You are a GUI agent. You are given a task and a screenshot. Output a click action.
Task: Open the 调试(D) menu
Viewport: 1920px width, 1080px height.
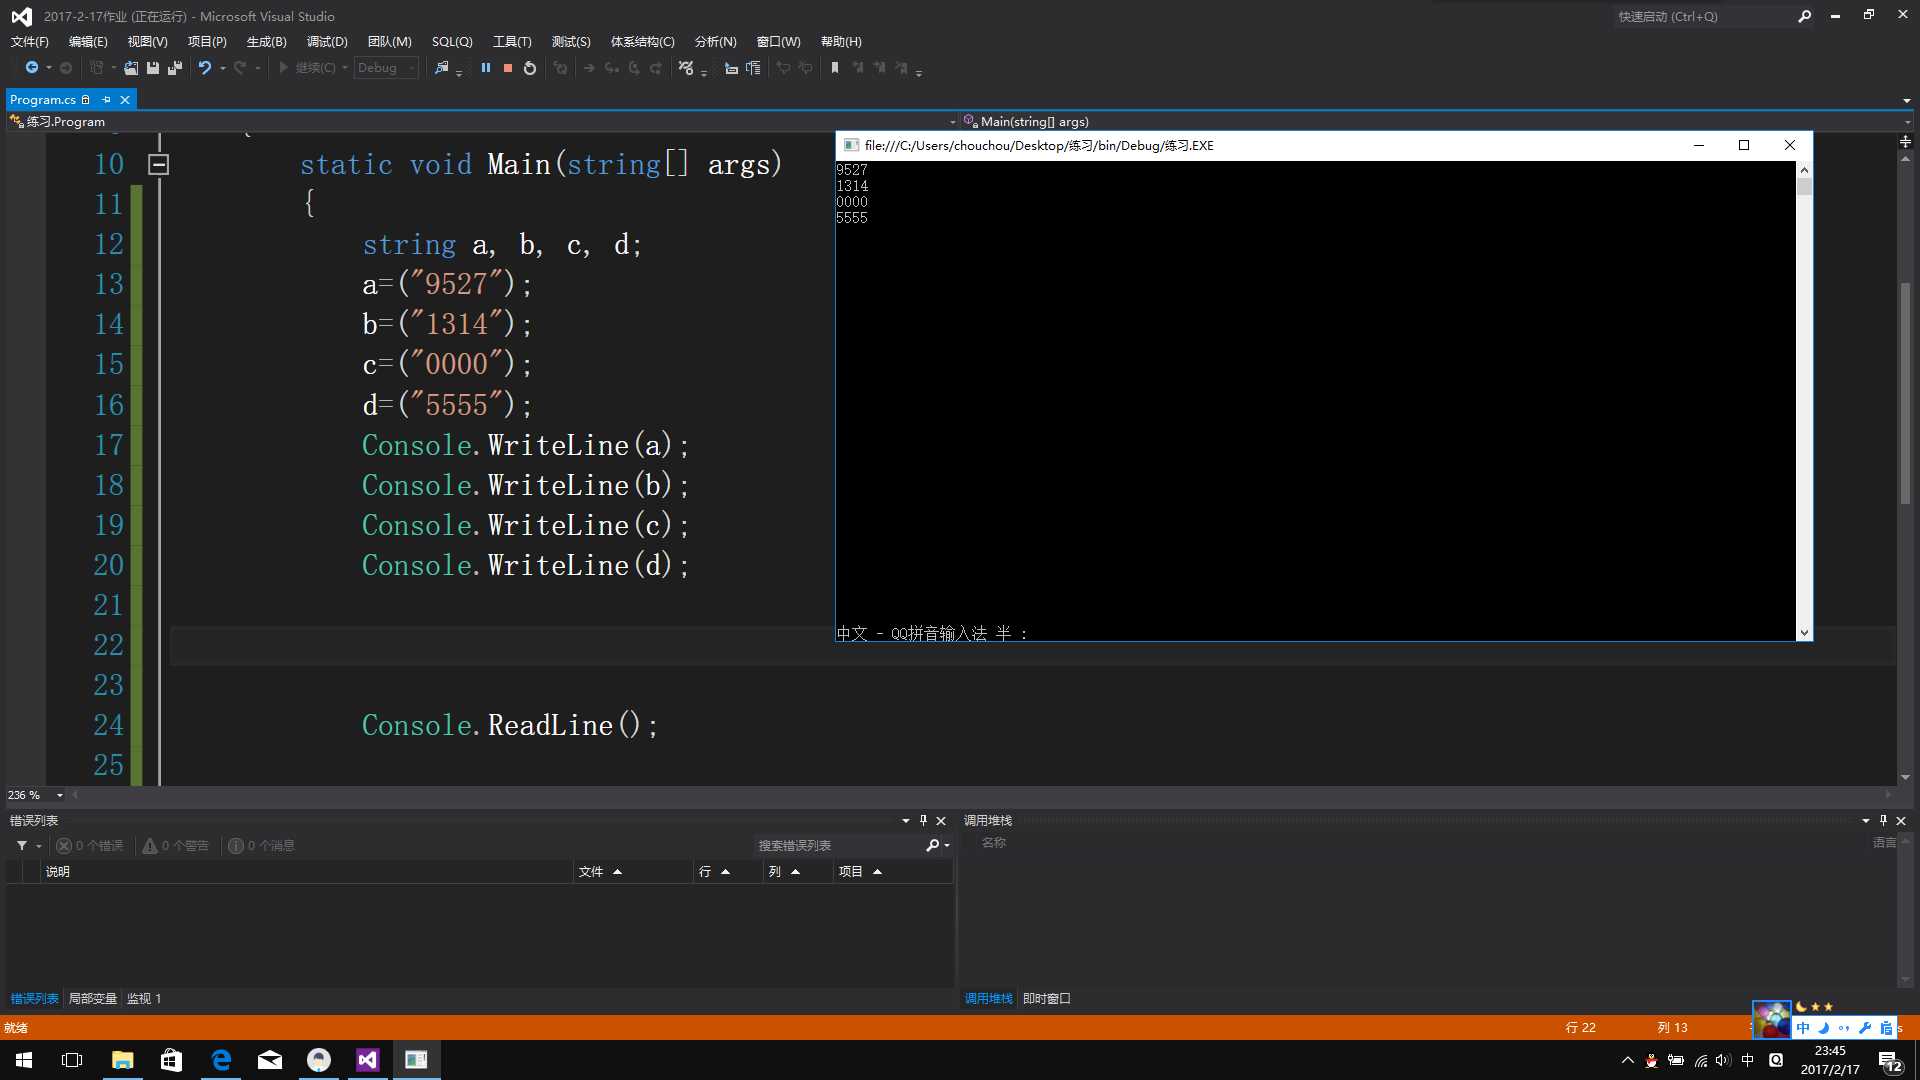tap(327, 42)
